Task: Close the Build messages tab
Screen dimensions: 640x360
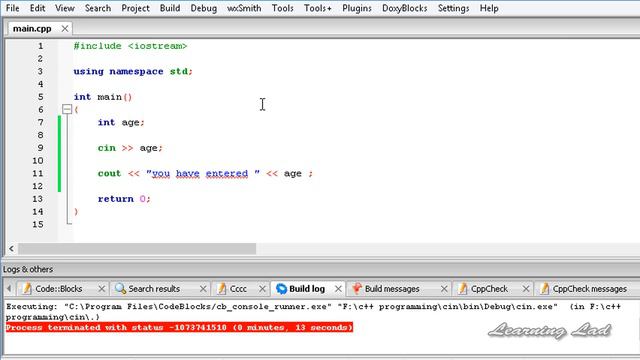Action: pyautogui.click(x=444, y=289)
